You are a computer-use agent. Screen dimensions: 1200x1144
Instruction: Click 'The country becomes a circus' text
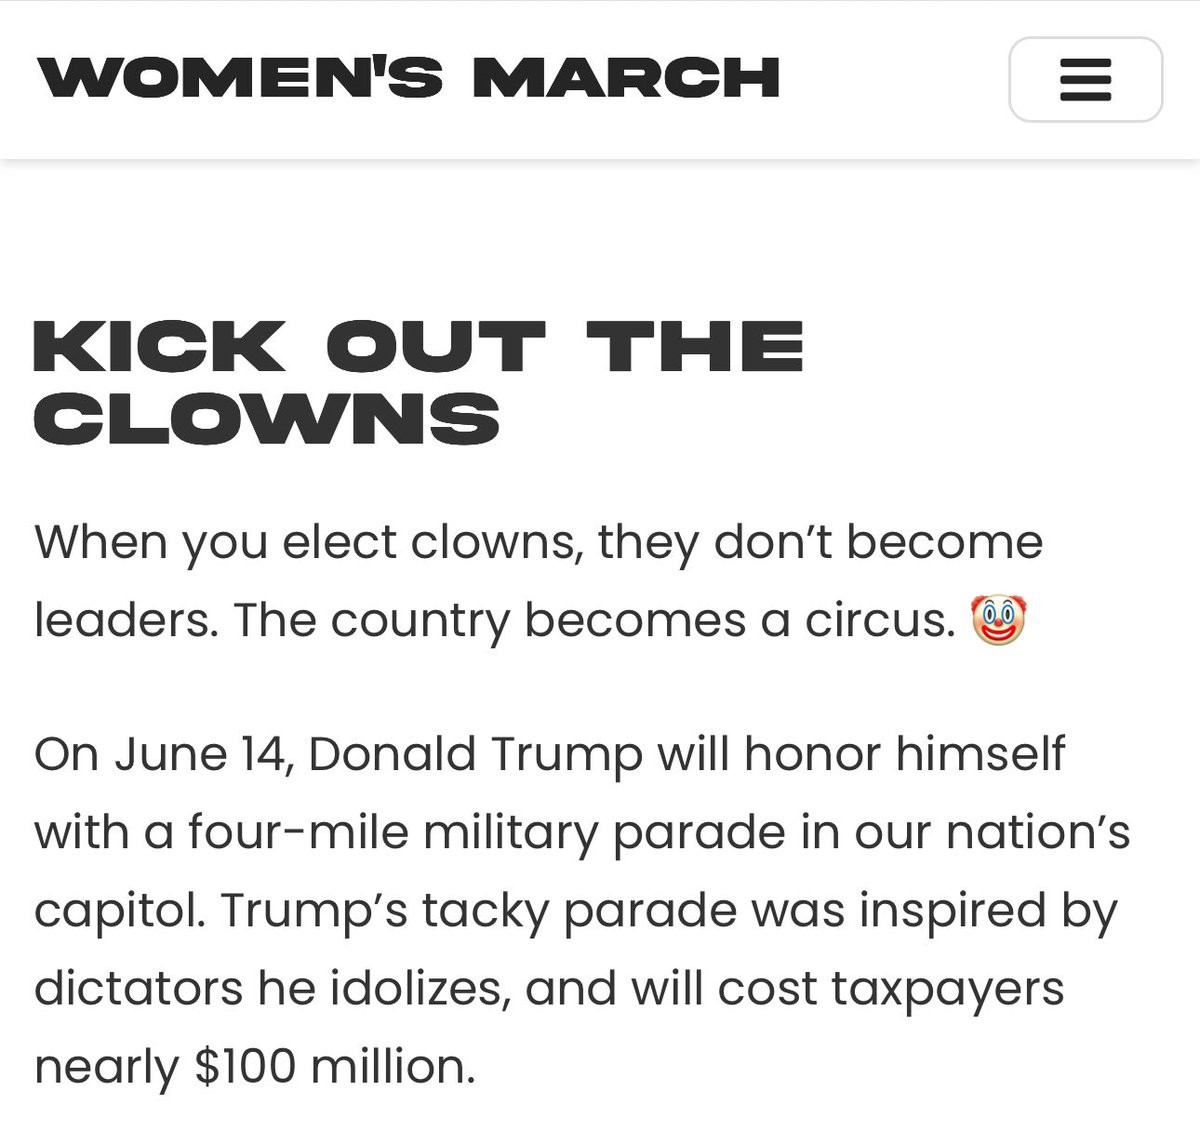coord(594,621)
